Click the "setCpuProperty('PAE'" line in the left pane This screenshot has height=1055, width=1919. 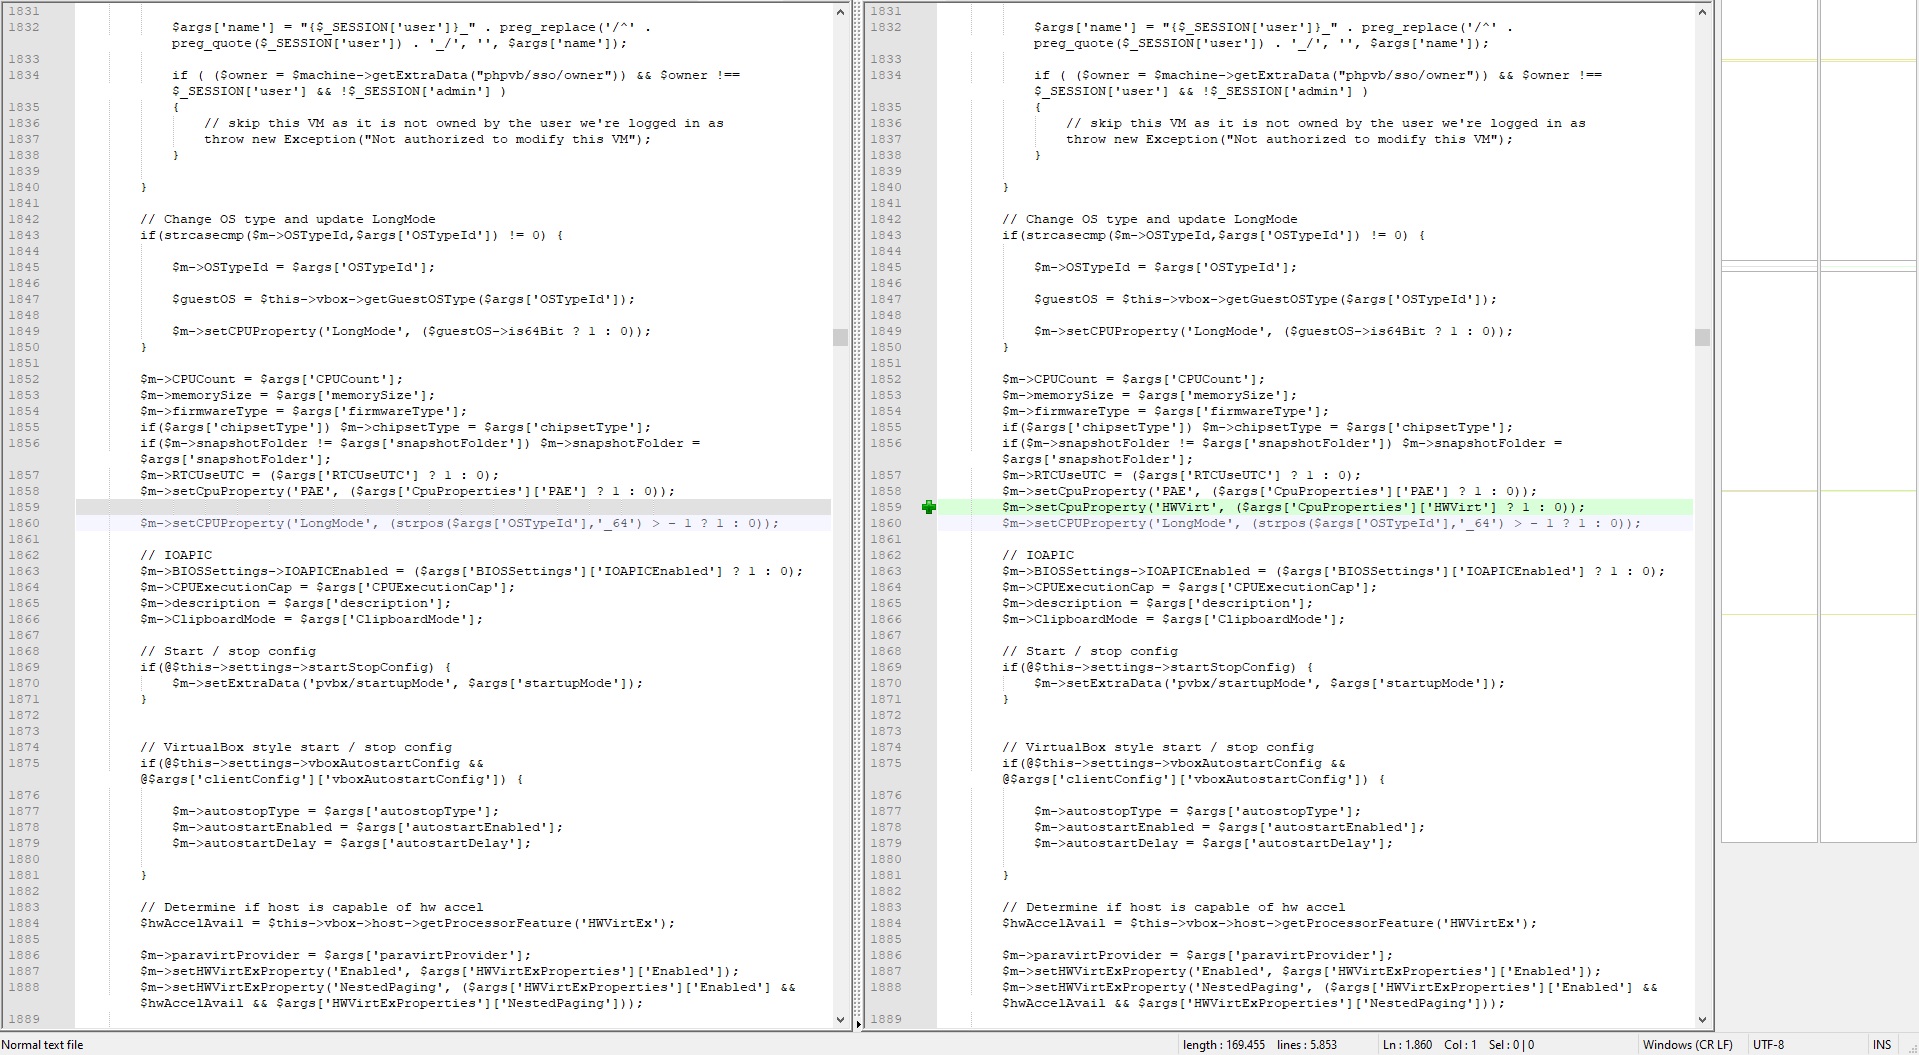pos(408,491)
